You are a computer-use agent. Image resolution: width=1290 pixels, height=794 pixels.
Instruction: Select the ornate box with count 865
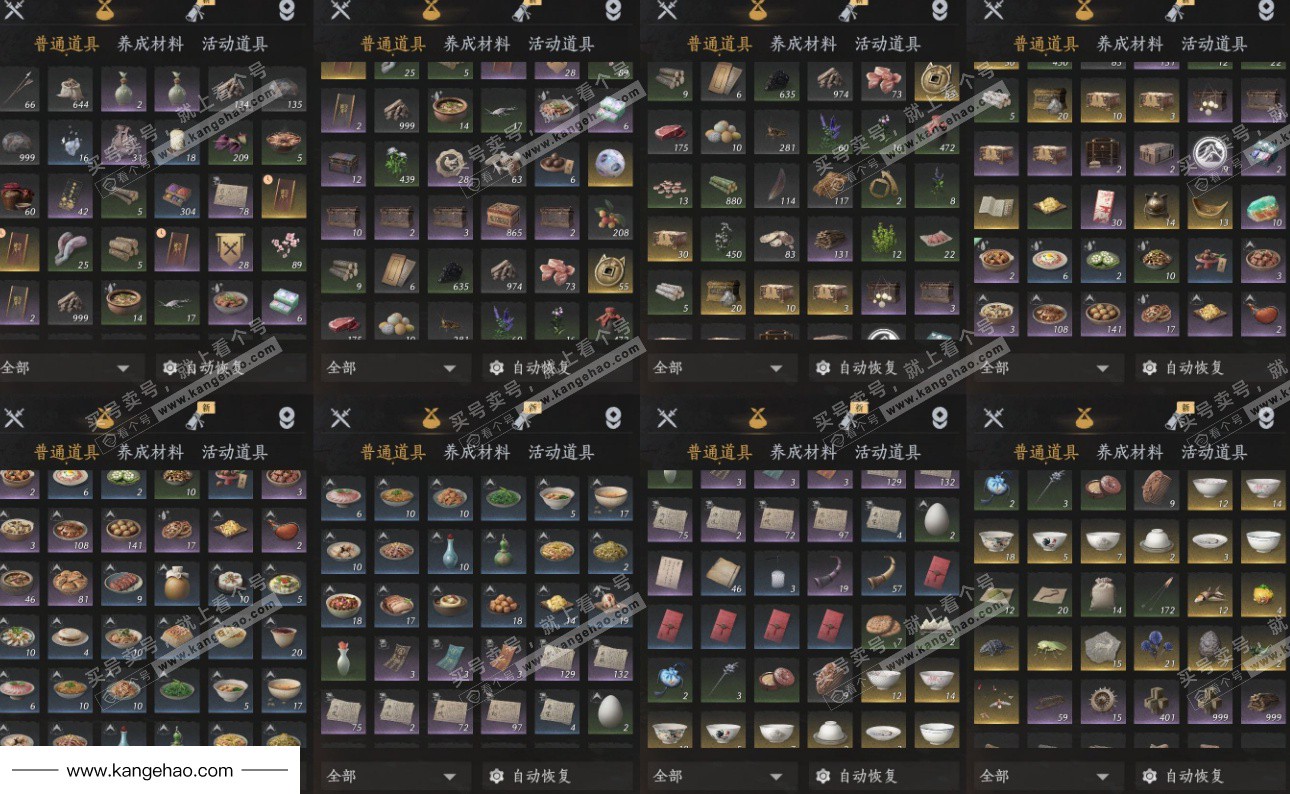click(503, 217)
